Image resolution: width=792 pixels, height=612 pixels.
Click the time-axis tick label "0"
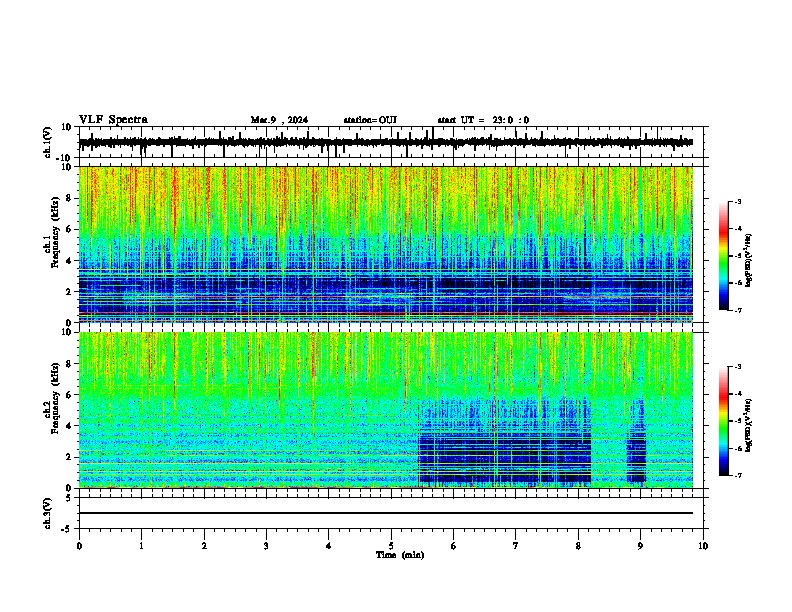[79, 546]
